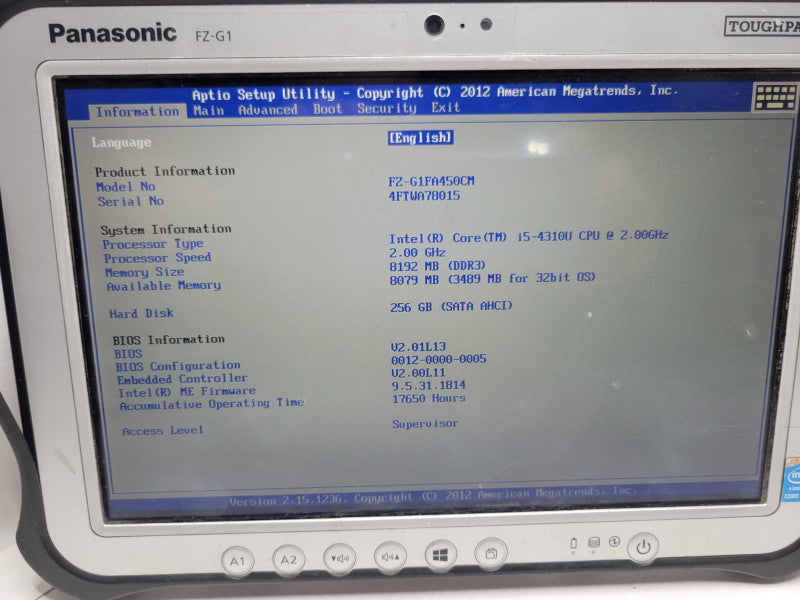Open the [English] language selector

pos(420,138)
